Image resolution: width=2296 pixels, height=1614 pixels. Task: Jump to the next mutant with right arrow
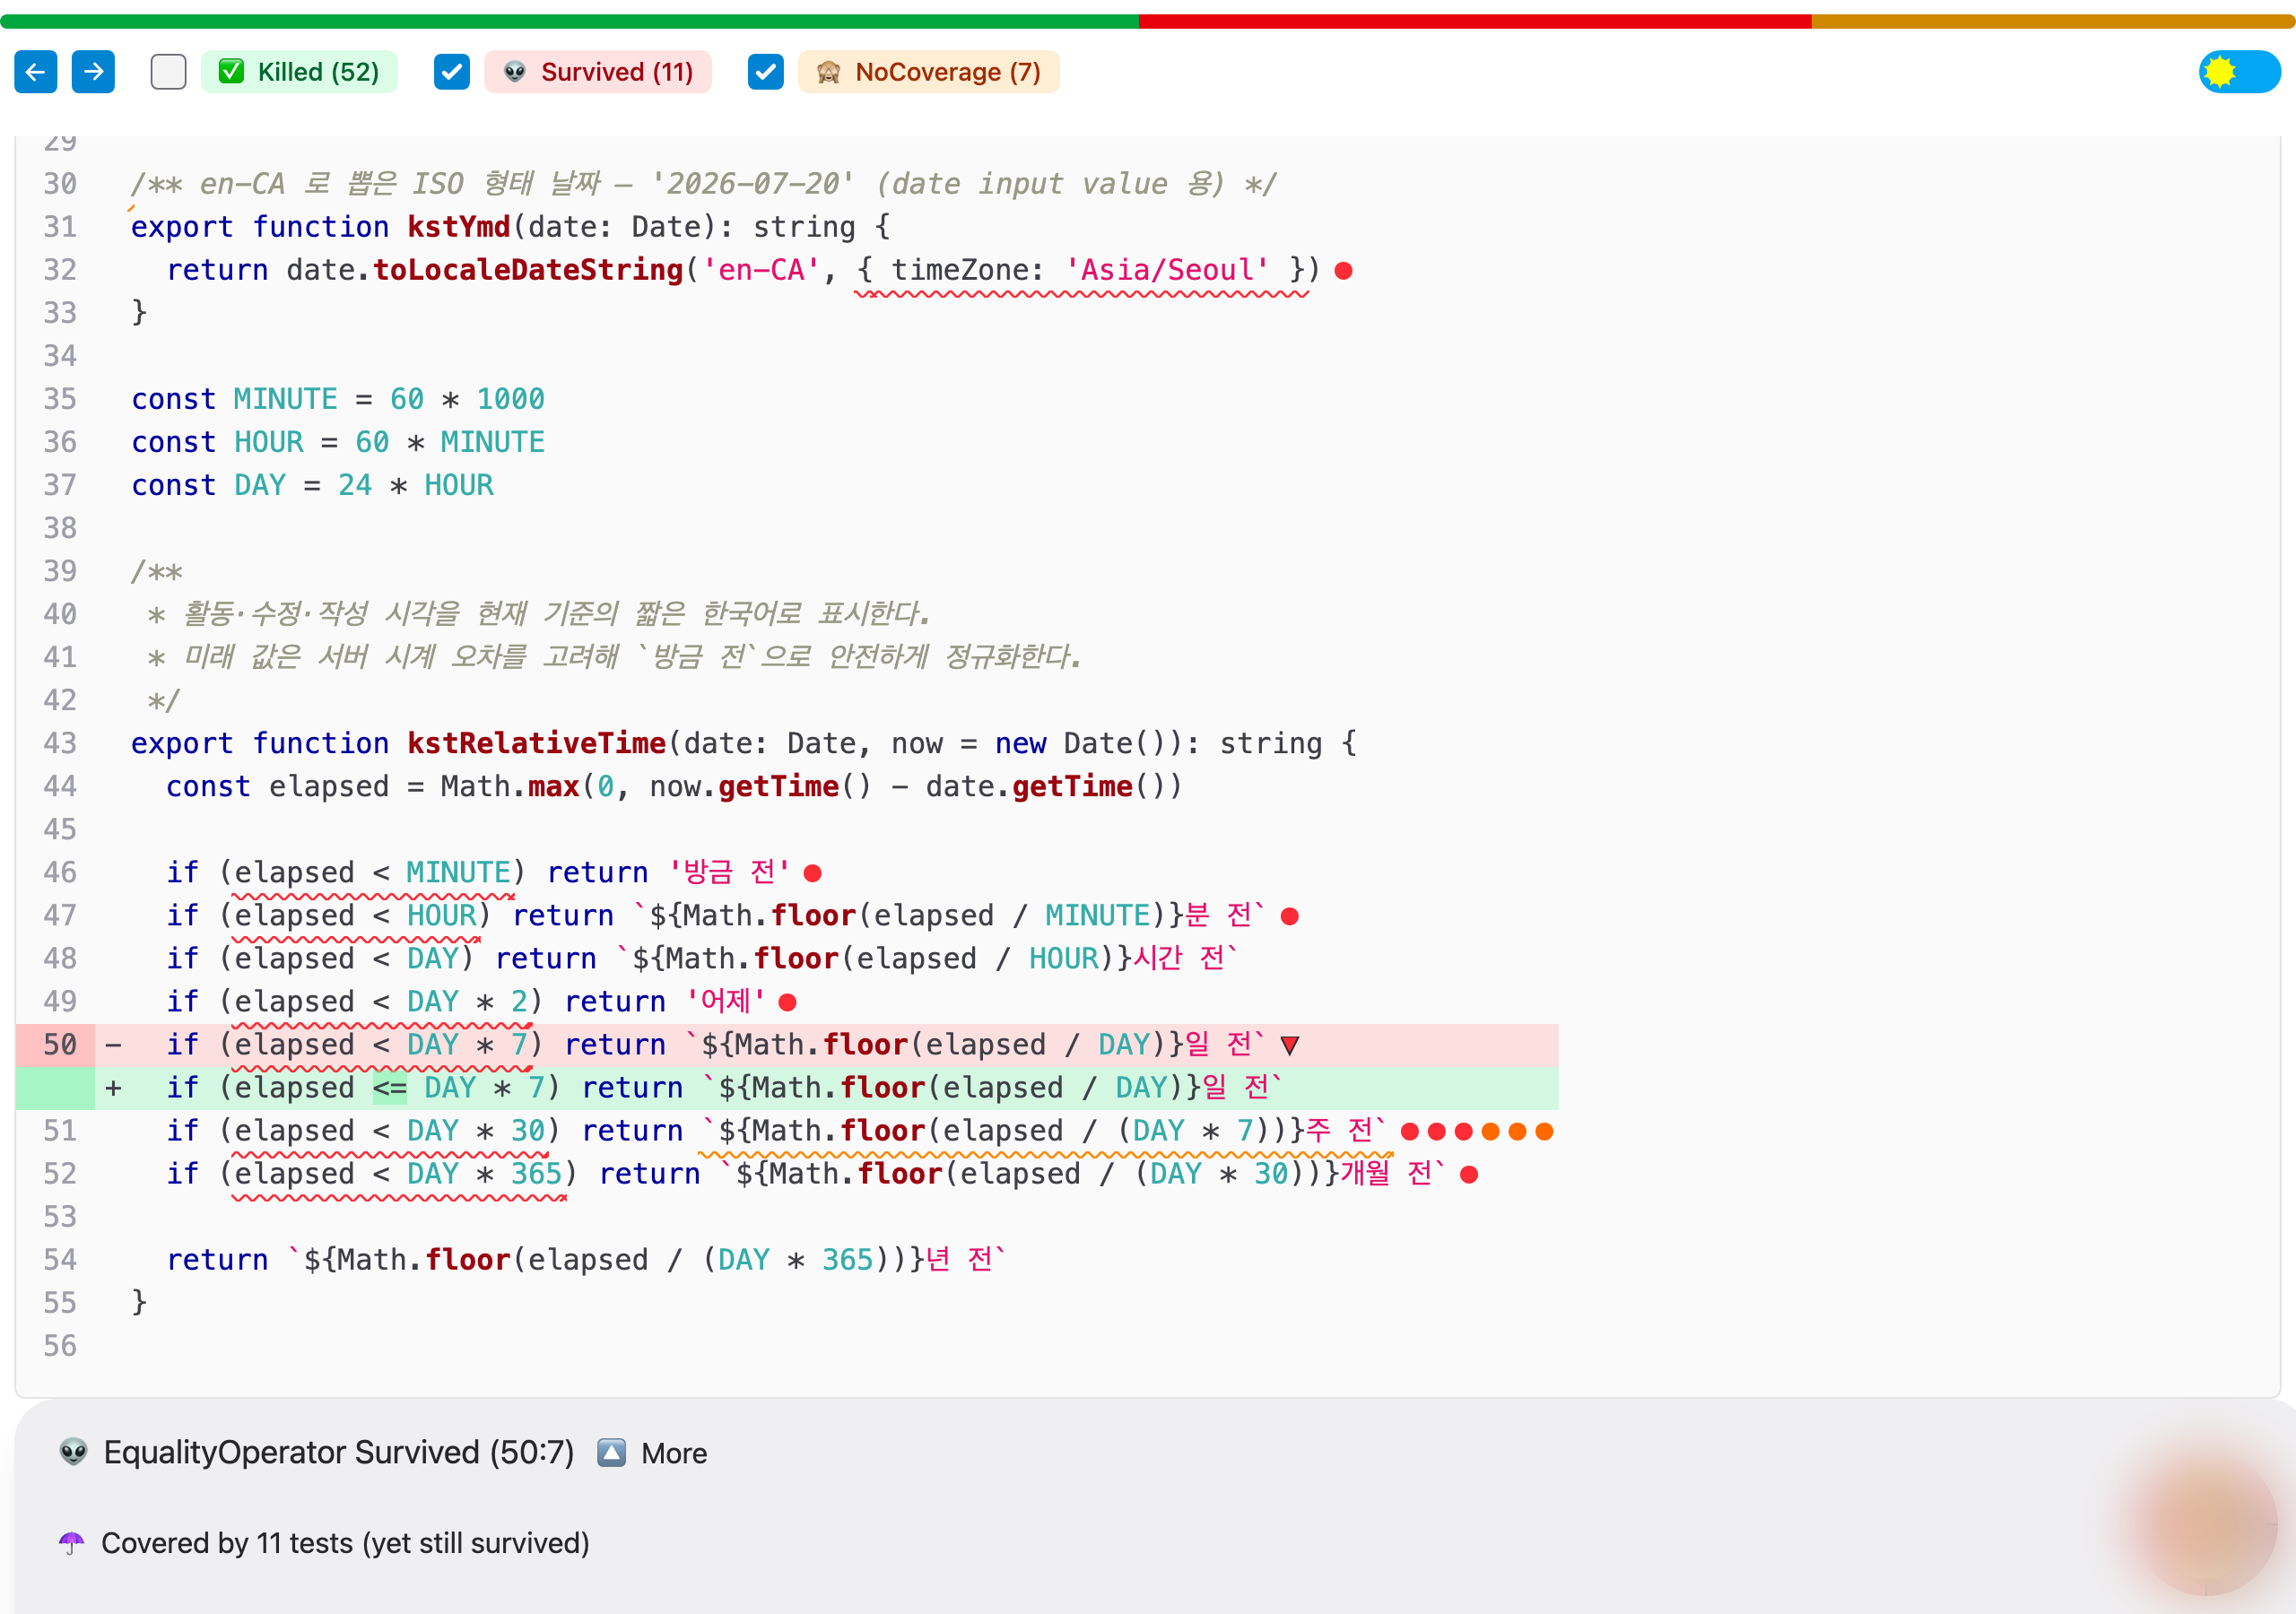[93, 71]
